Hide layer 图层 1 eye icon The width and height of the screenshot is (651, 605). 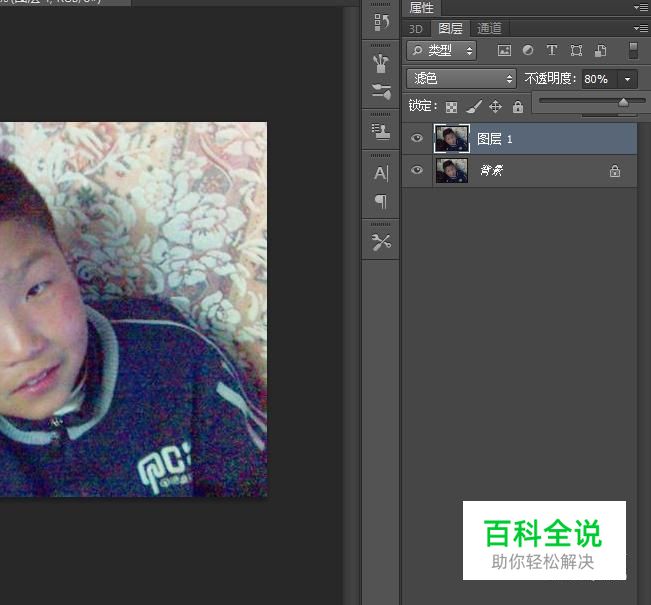(417, 138)
